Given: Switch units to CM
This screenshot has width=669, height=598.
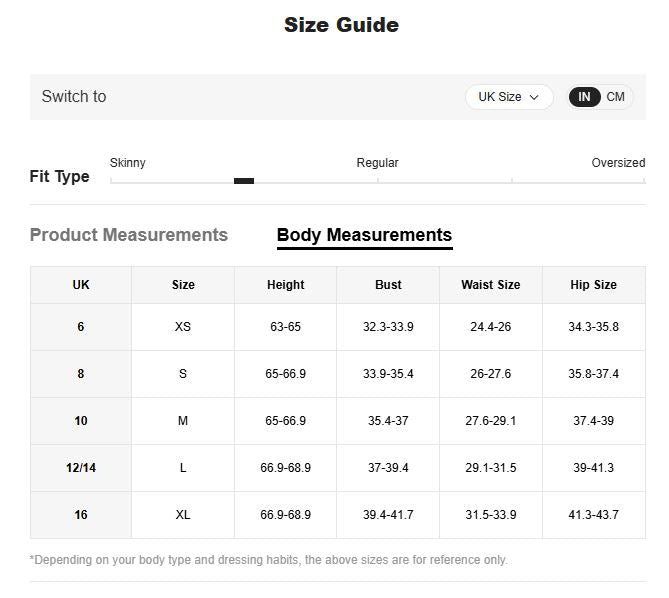Looking at the screenshot, I should coord(615,97).
